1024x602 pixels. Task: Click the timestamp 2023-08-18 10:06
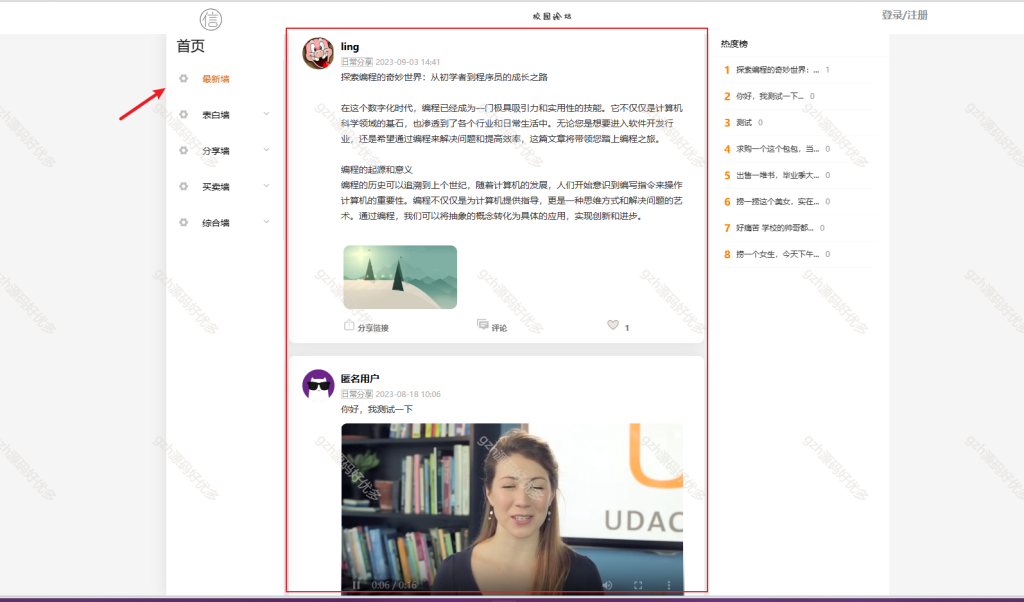tap(408, 394)
